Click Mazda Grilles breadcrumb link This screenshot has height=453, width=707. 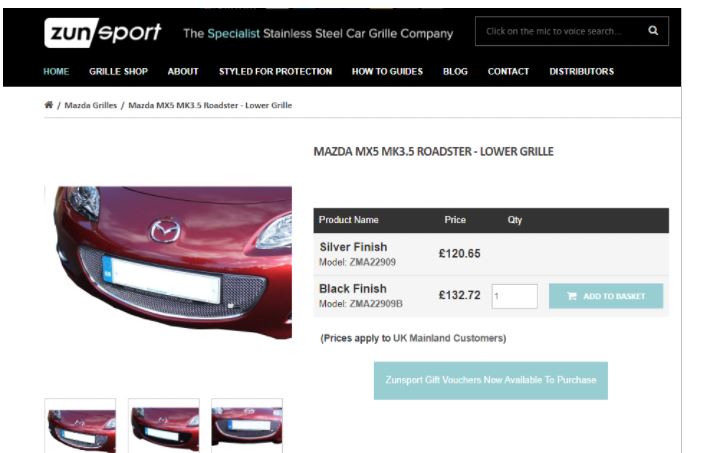[x=91, y=105]
